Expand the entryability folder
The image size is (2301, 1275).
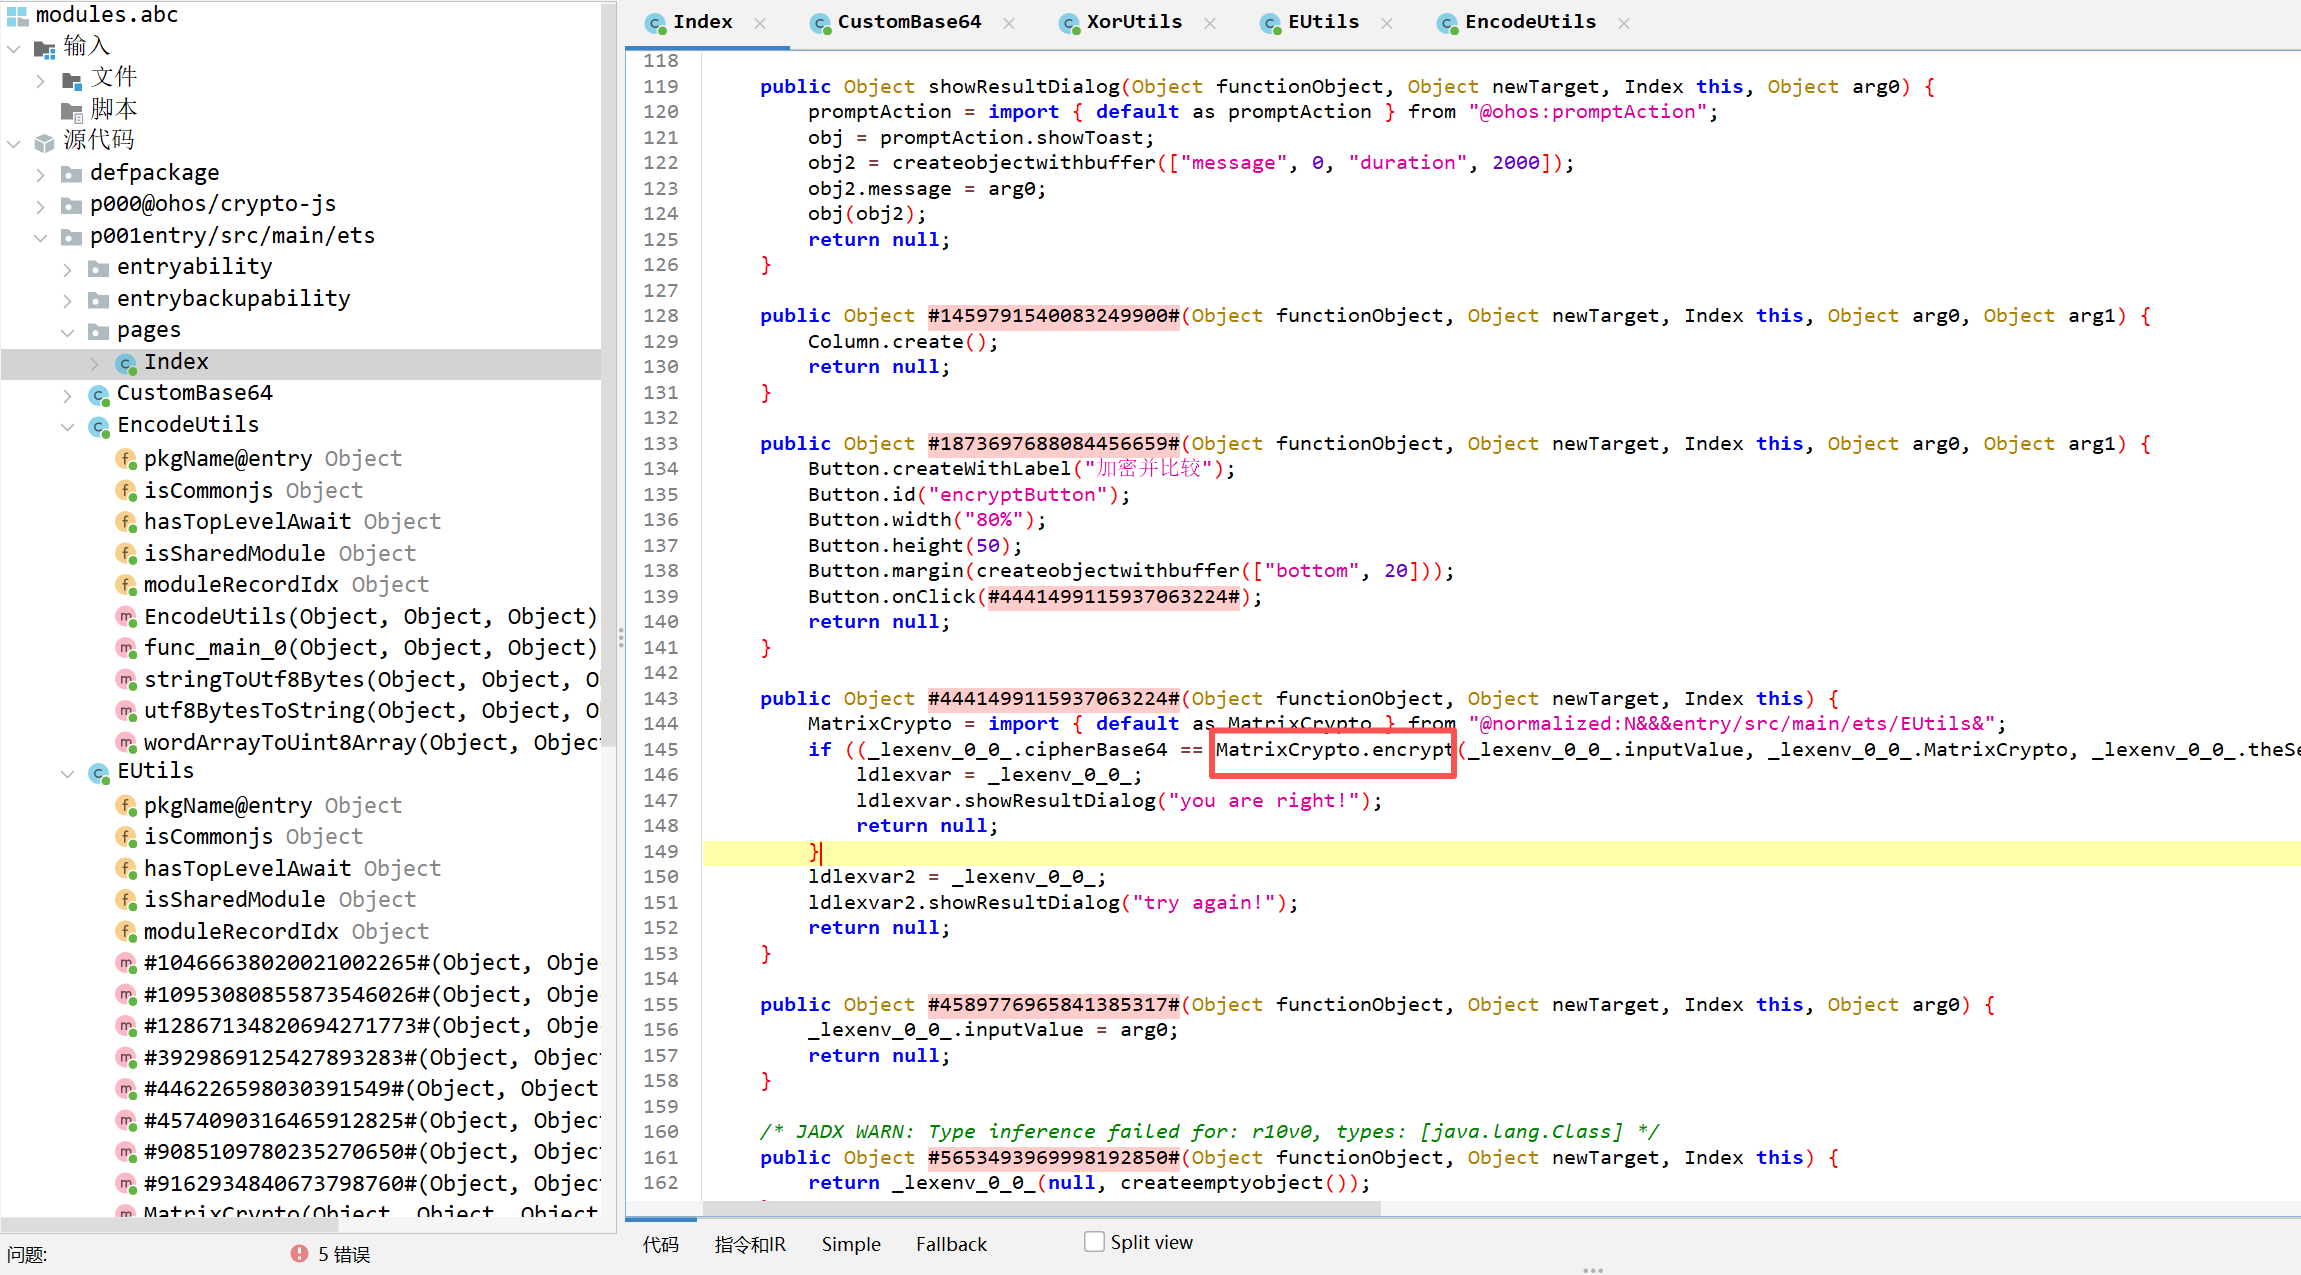coord(67,268)
